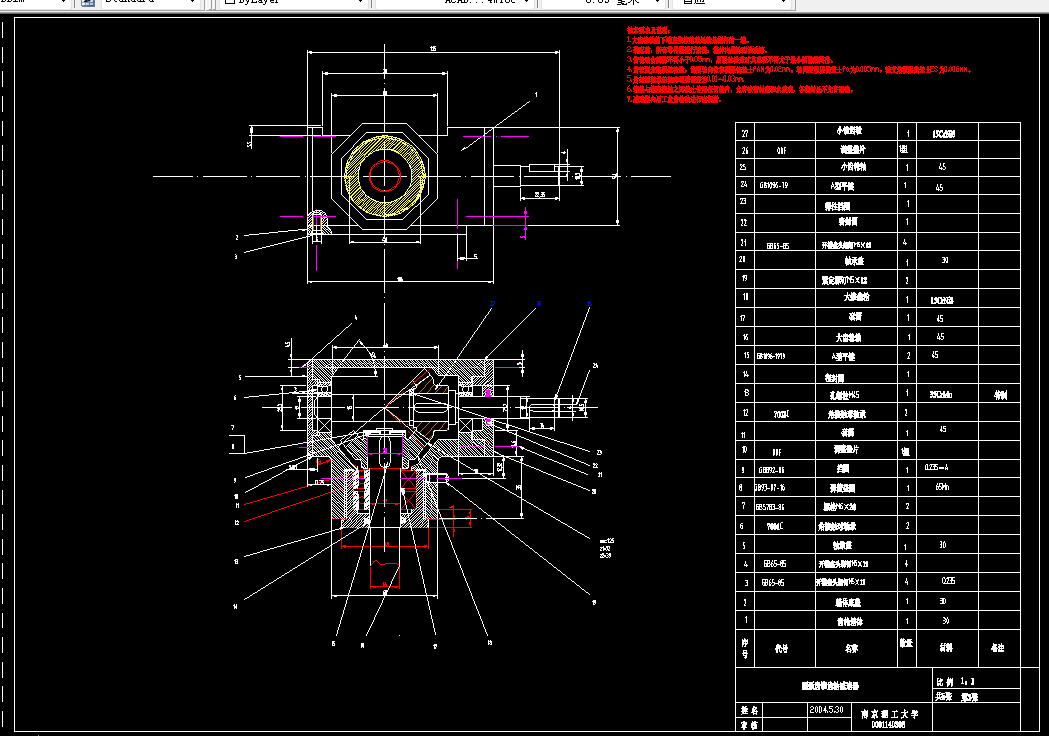This screenshot has width=1049, height=736.
Task: Click the Q235 material cell in row 3
Action: [x=947, y=581]
